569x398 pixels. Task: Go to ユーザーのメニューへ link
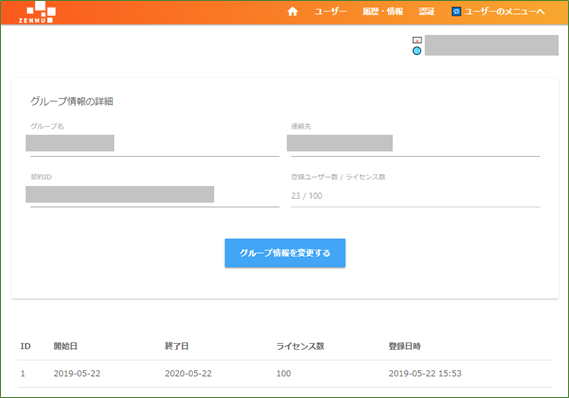click(504, 12)
